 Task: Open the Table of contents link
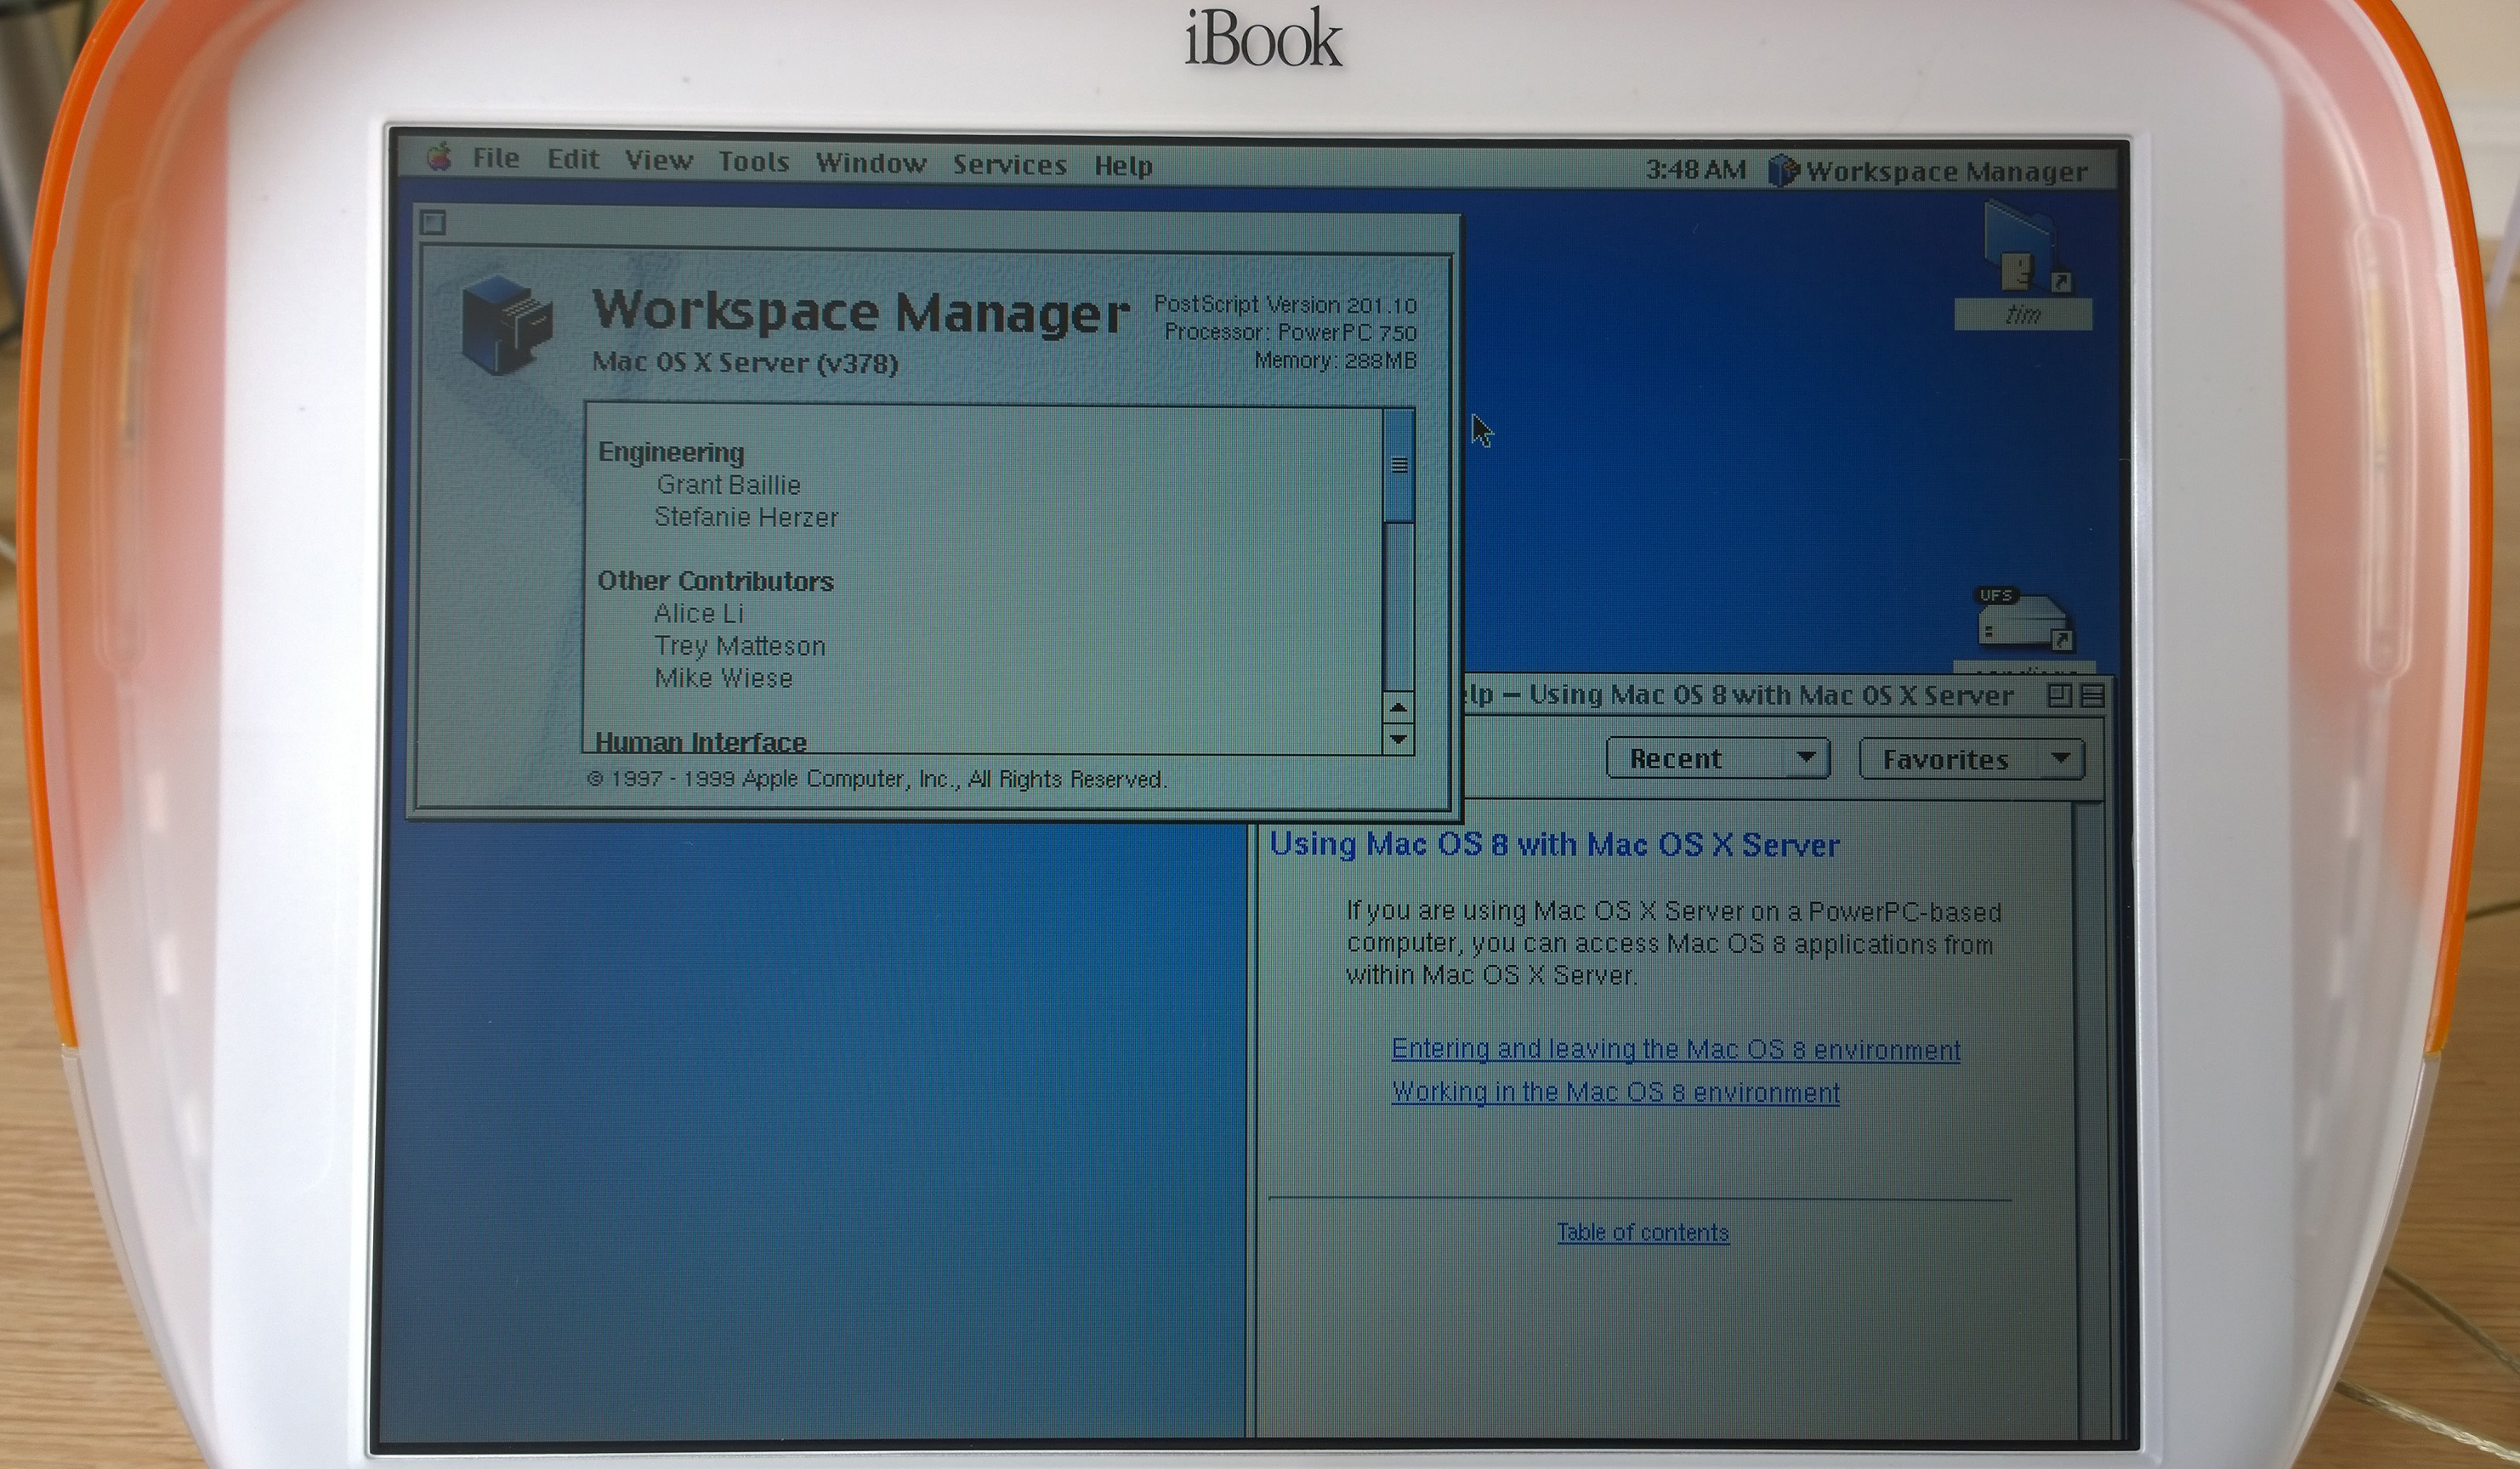click(x=1643, y=1232)
